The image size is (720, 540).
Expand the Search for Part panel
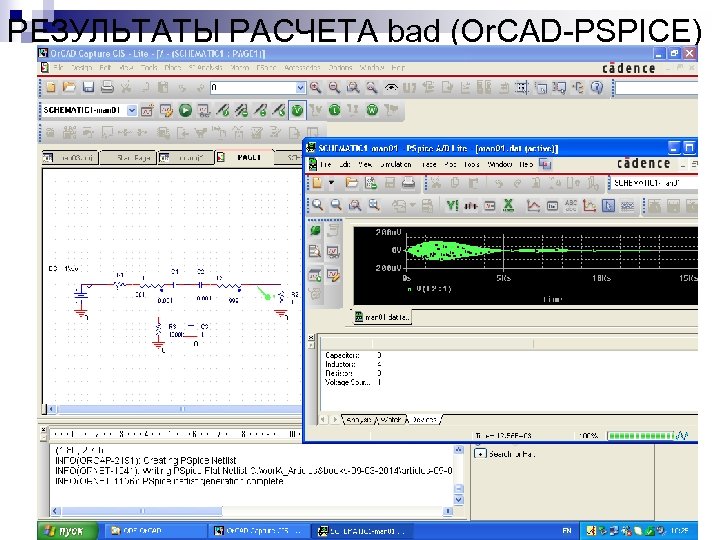point(480,454)
